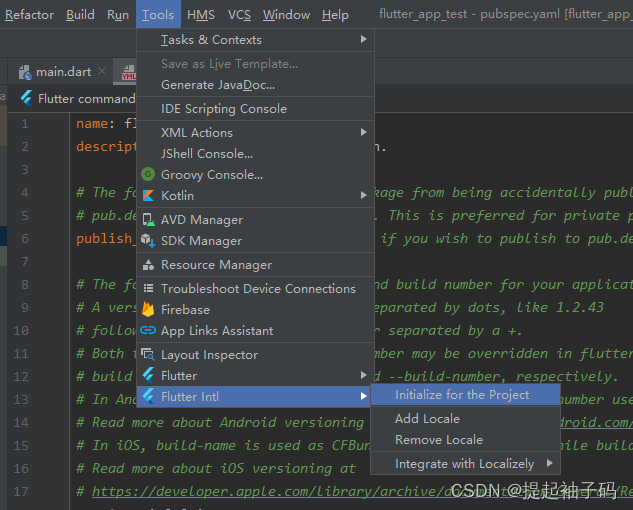Click the Flutter Intl logo icon

pos(149,397)
